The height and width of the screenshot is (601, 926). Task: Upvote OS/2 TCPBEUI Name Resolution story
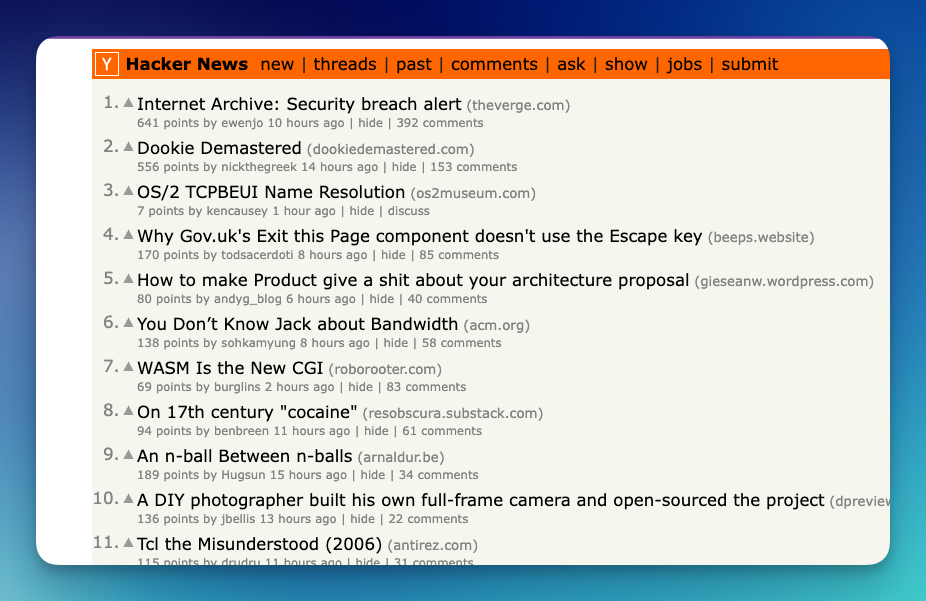(128, 191)
